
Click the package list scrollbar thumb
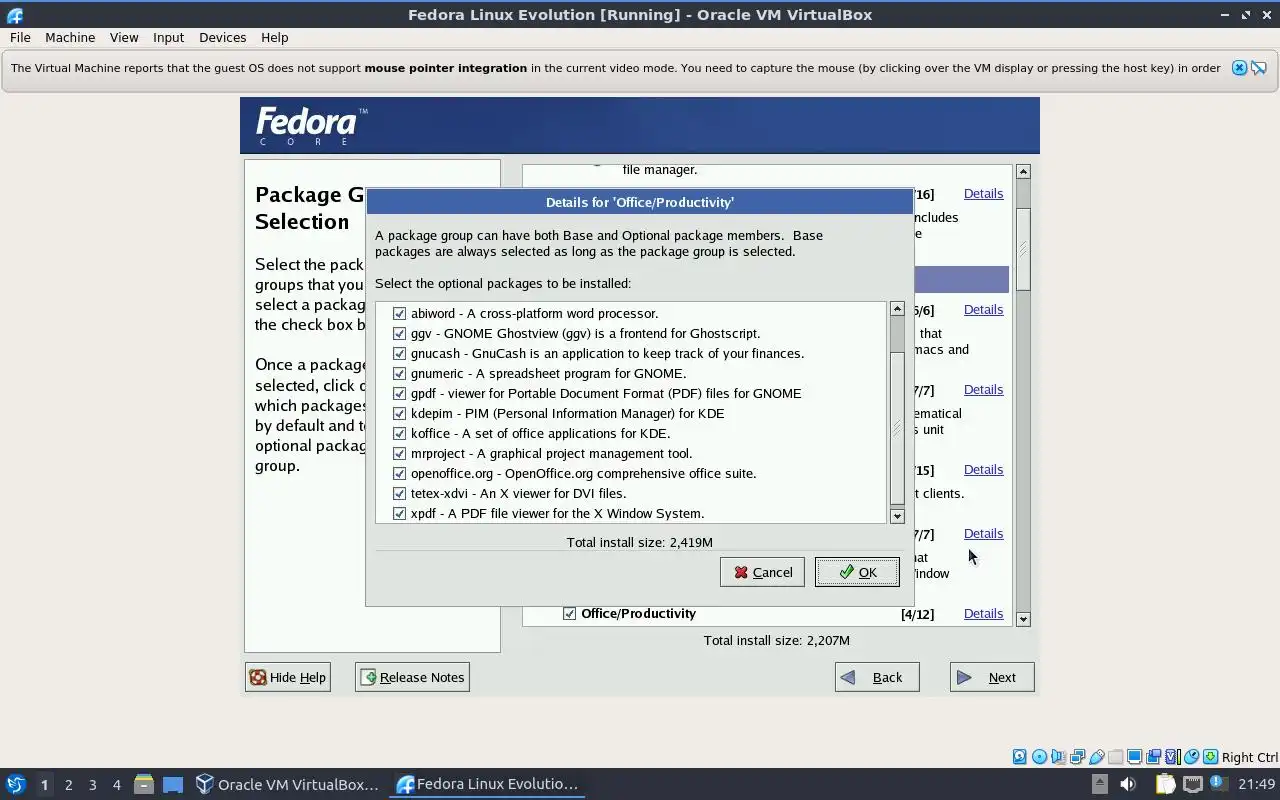tap(897, 428)
